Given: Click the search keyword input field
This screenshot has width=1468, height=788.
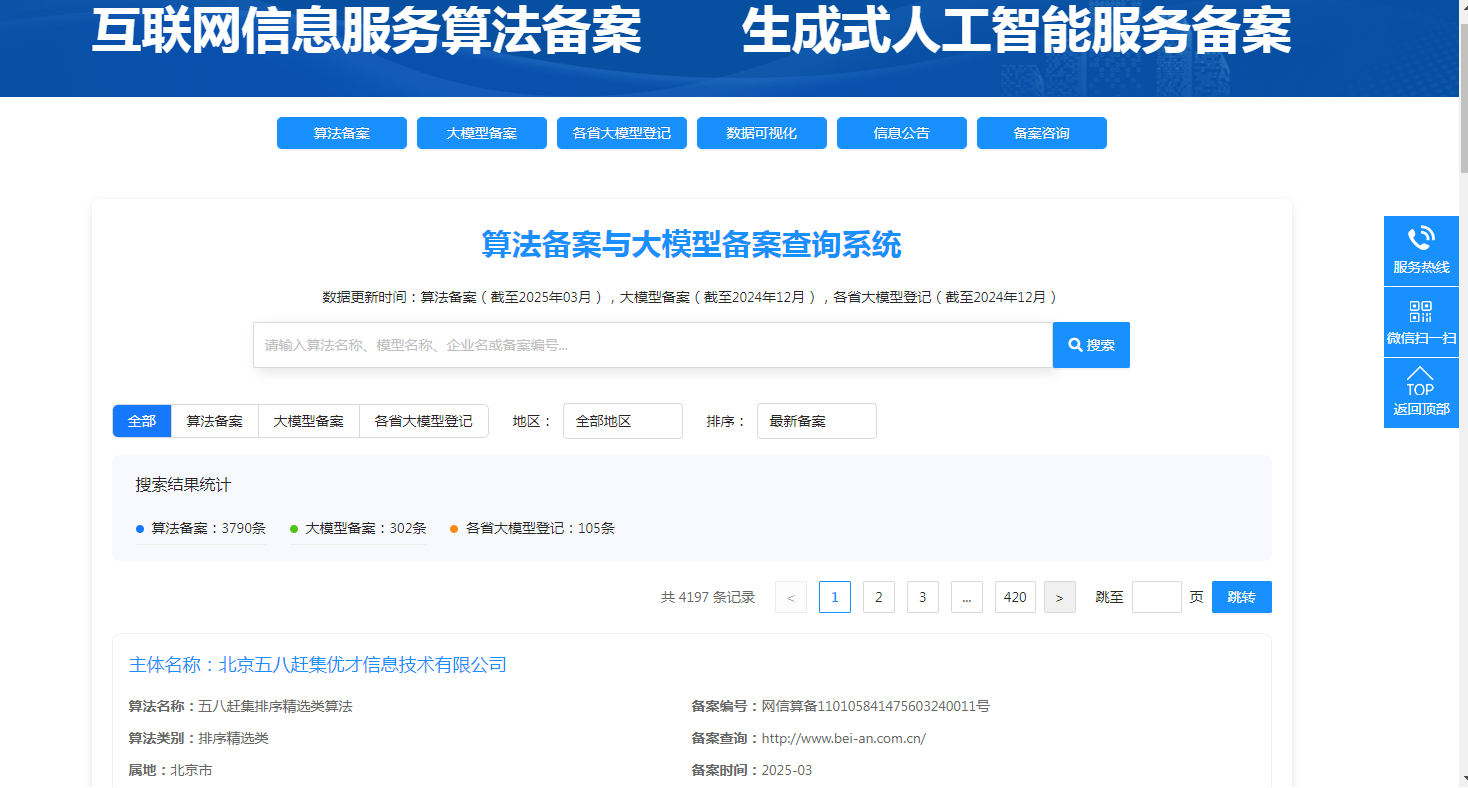Looking at the screenshot, I should pos(652,345).
